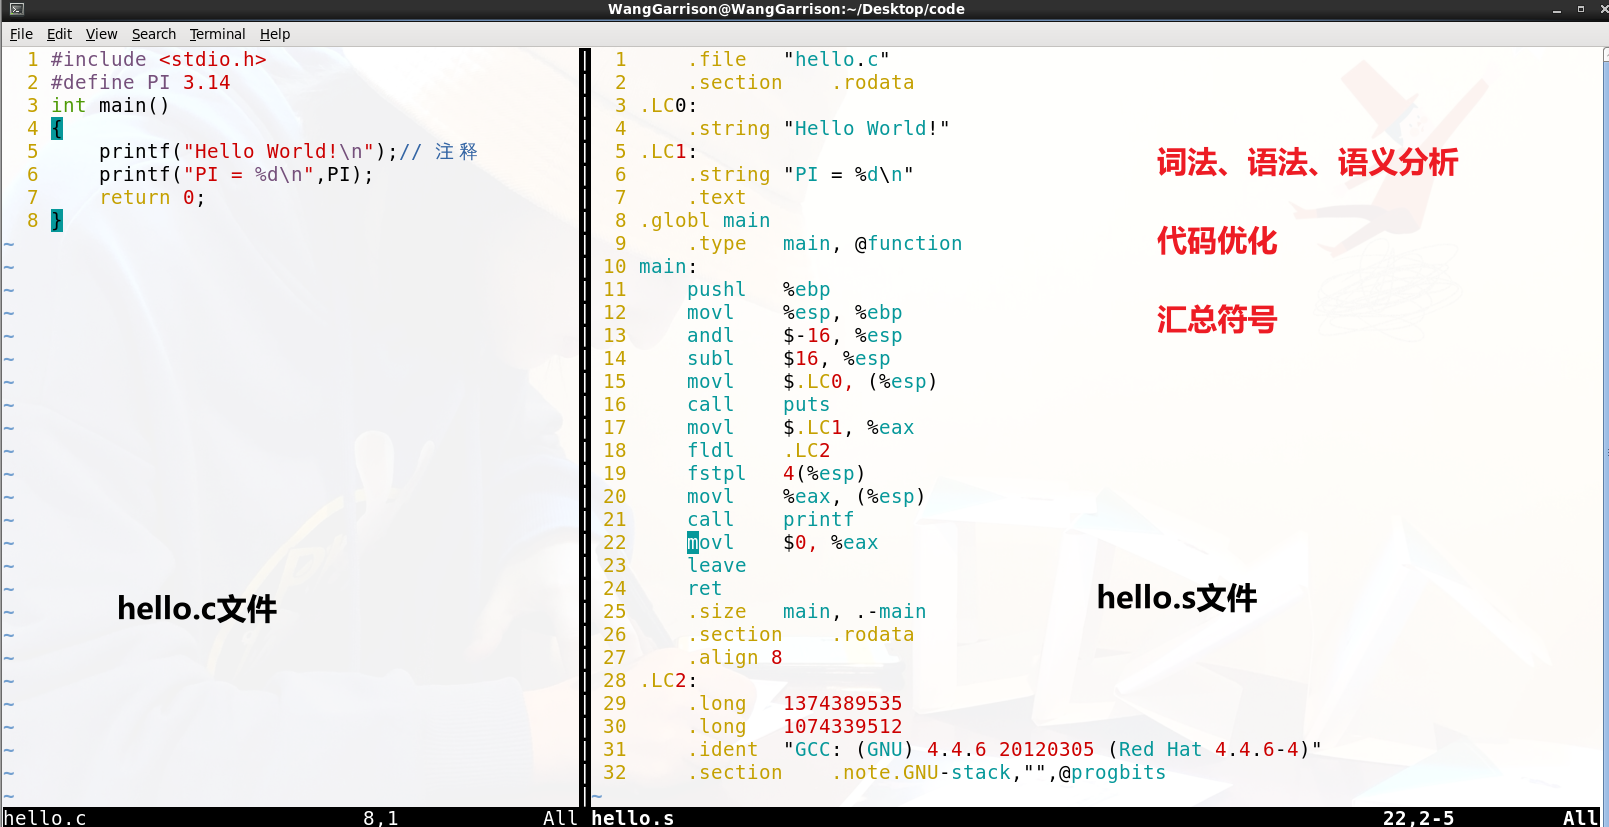Click the hello.s status bar filename
The width and height of the screenshot is (1609, 827).
(x=632, y=817)
